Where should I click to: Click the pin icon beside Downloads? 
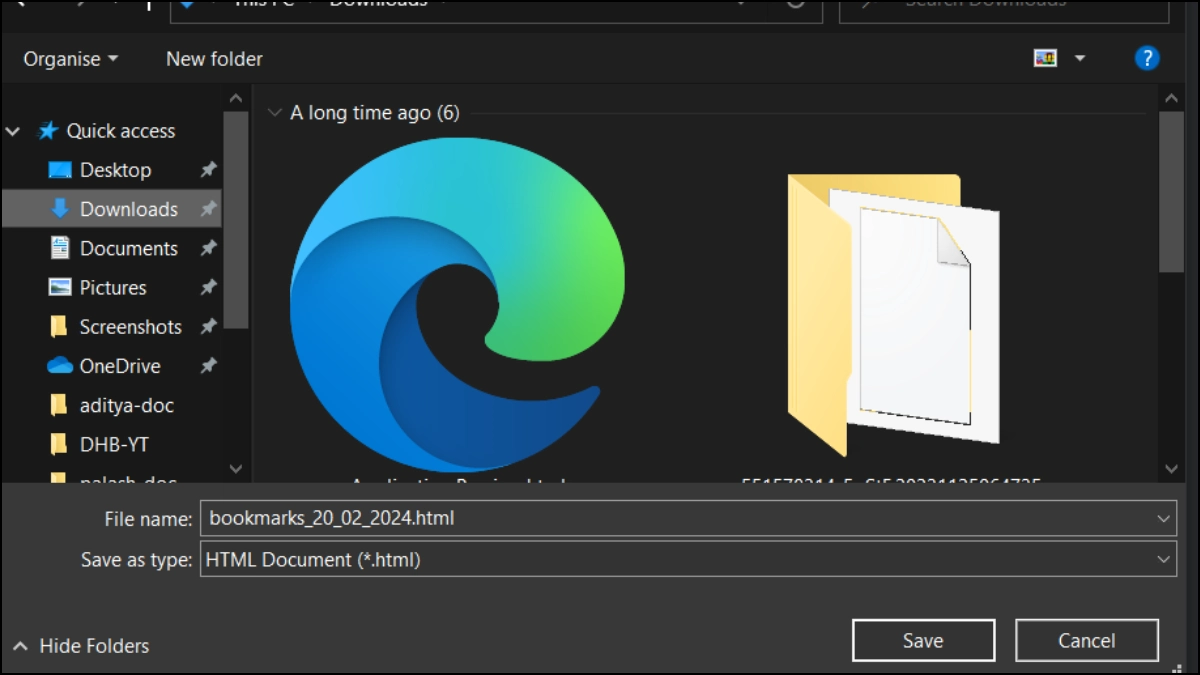[x=208, y=209]
